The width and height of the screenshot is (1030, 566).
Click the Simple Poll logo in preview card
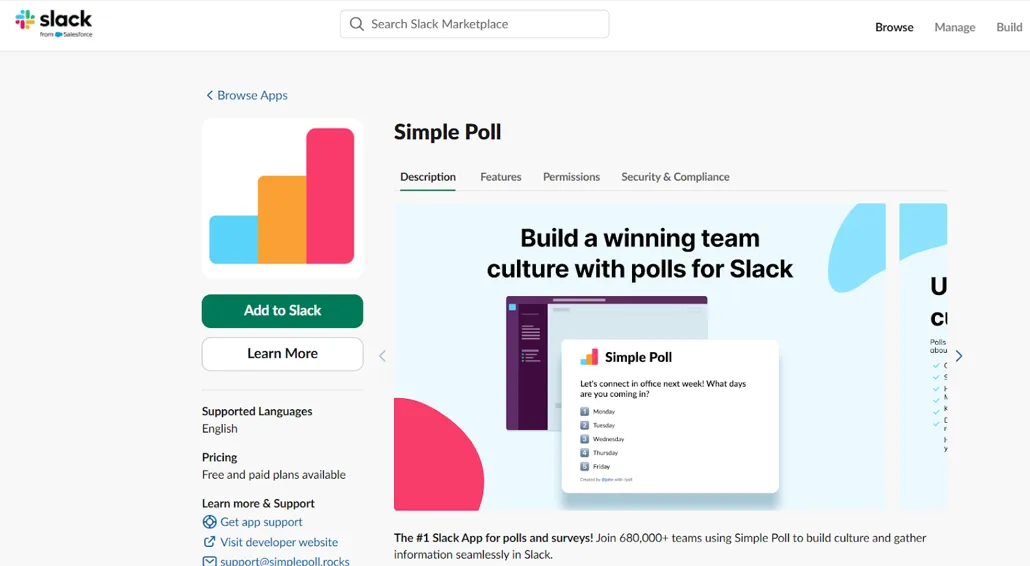(589, 357)
